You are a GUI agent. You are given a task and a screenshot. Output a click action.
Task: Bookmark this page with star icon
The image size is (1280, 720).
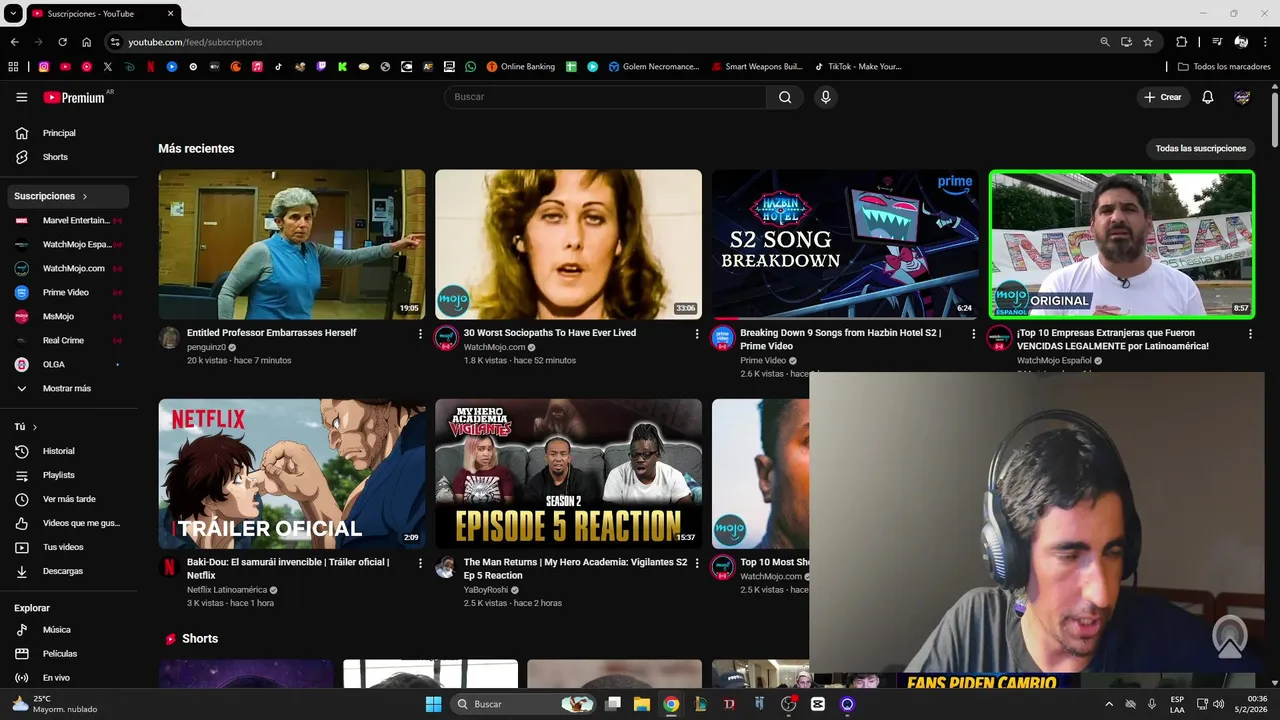click(x=1148, y=42)
